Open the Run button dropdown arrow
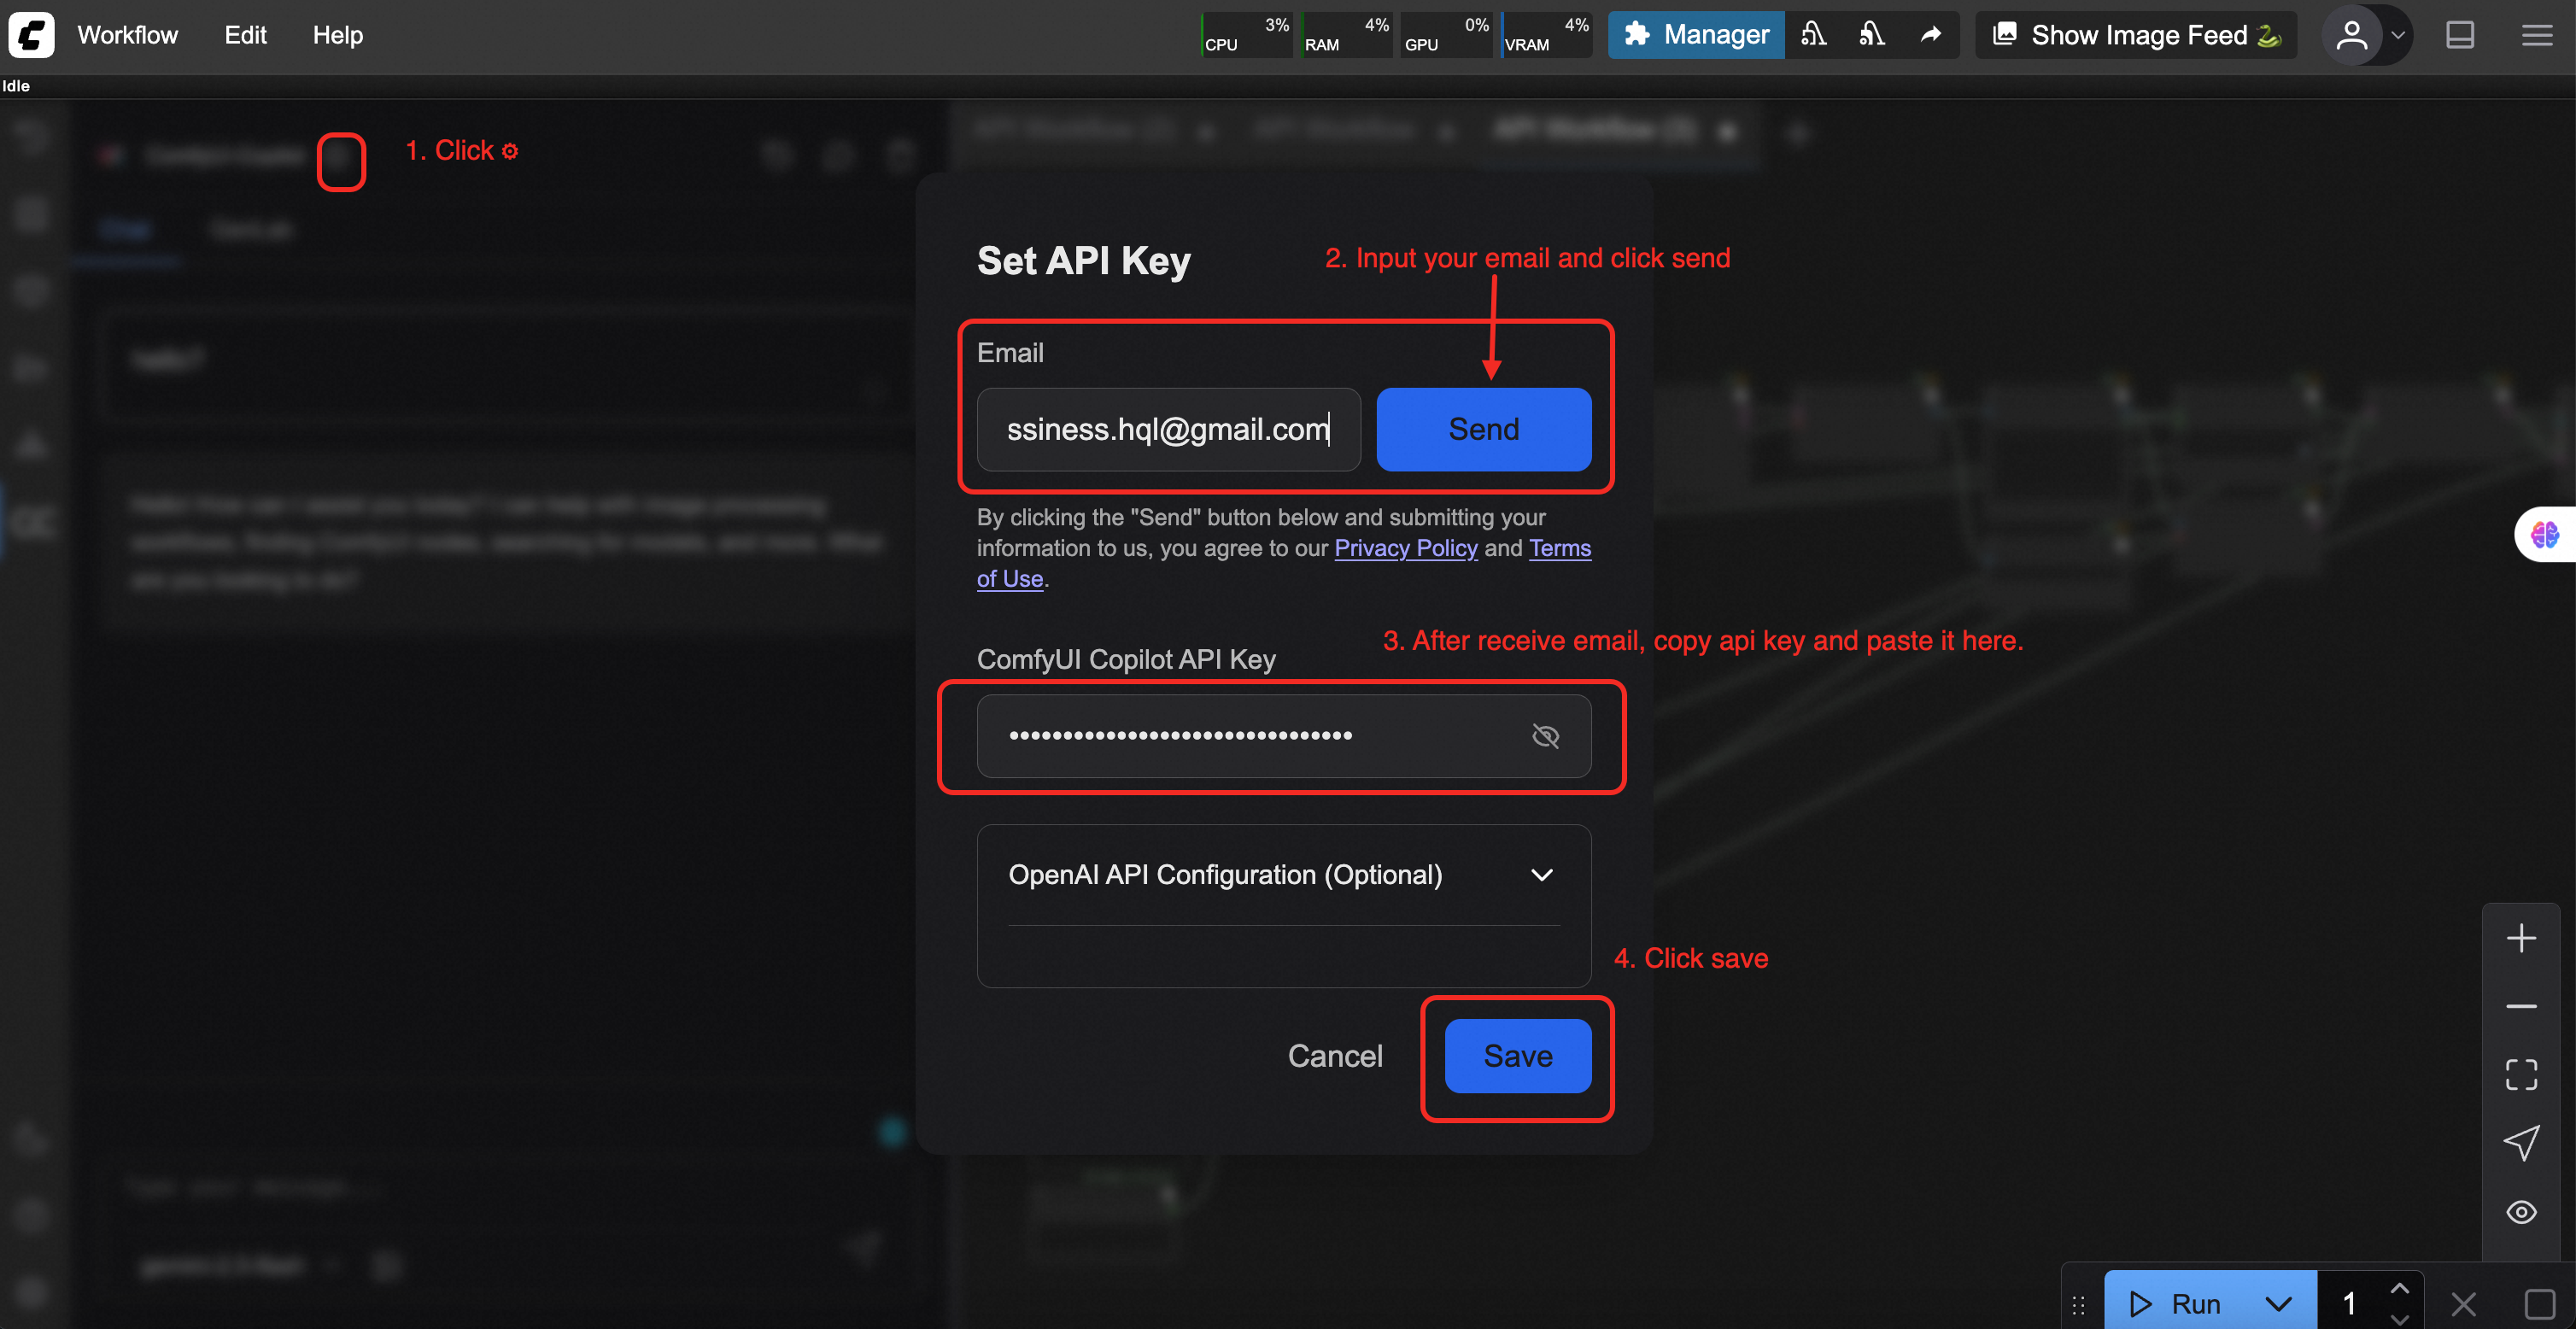 2278,1303
